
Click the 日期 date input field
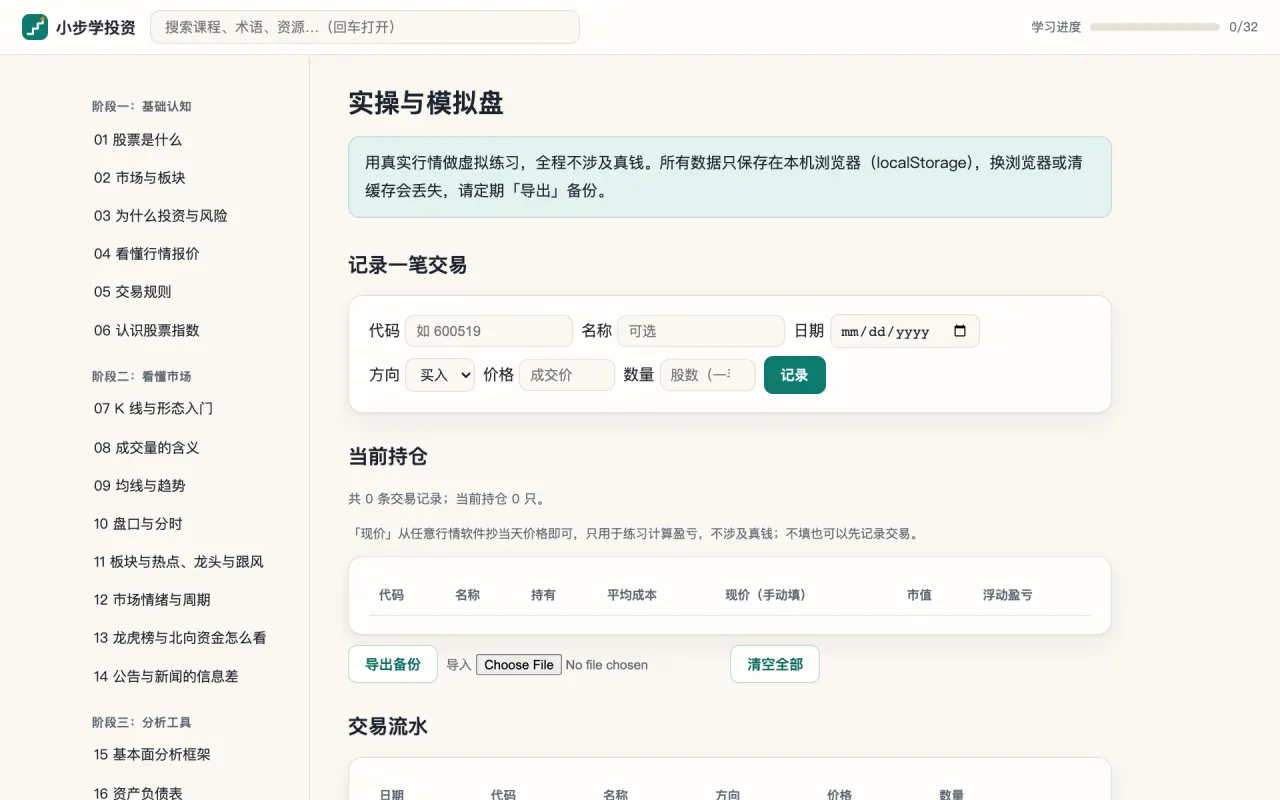(905, 331)
